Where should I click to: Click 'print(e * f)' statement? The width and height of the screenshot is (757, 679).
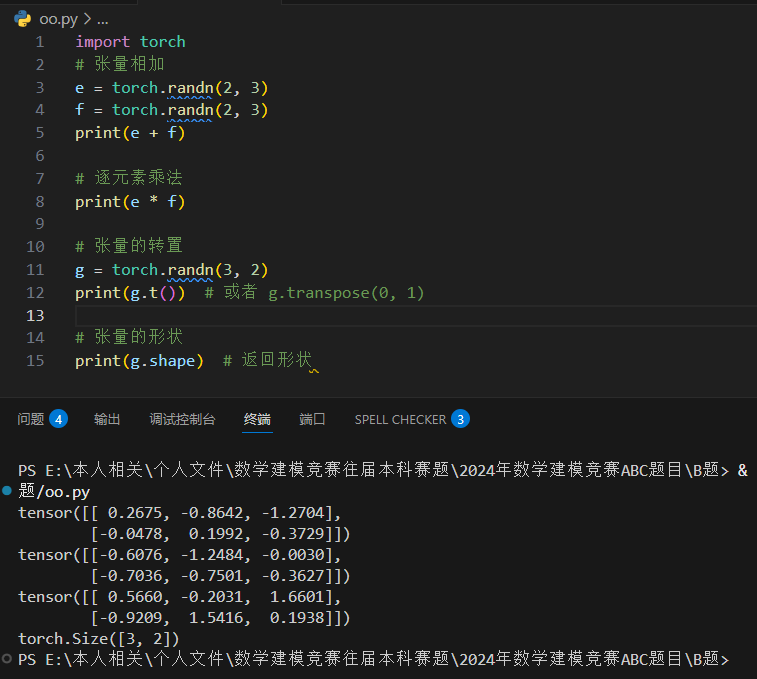coord(130,201)
